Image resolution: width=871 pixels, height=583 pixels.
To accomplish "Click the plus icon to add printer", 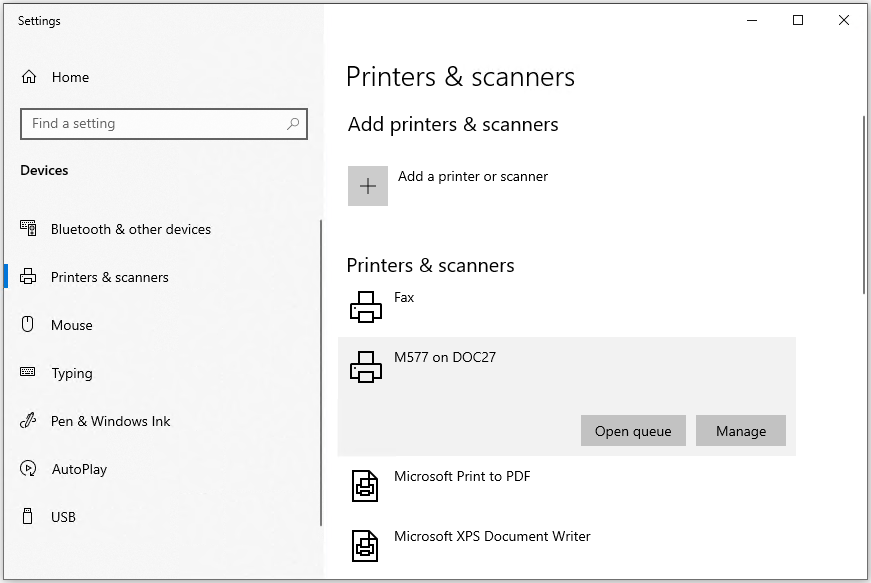I will pos(368,186).
